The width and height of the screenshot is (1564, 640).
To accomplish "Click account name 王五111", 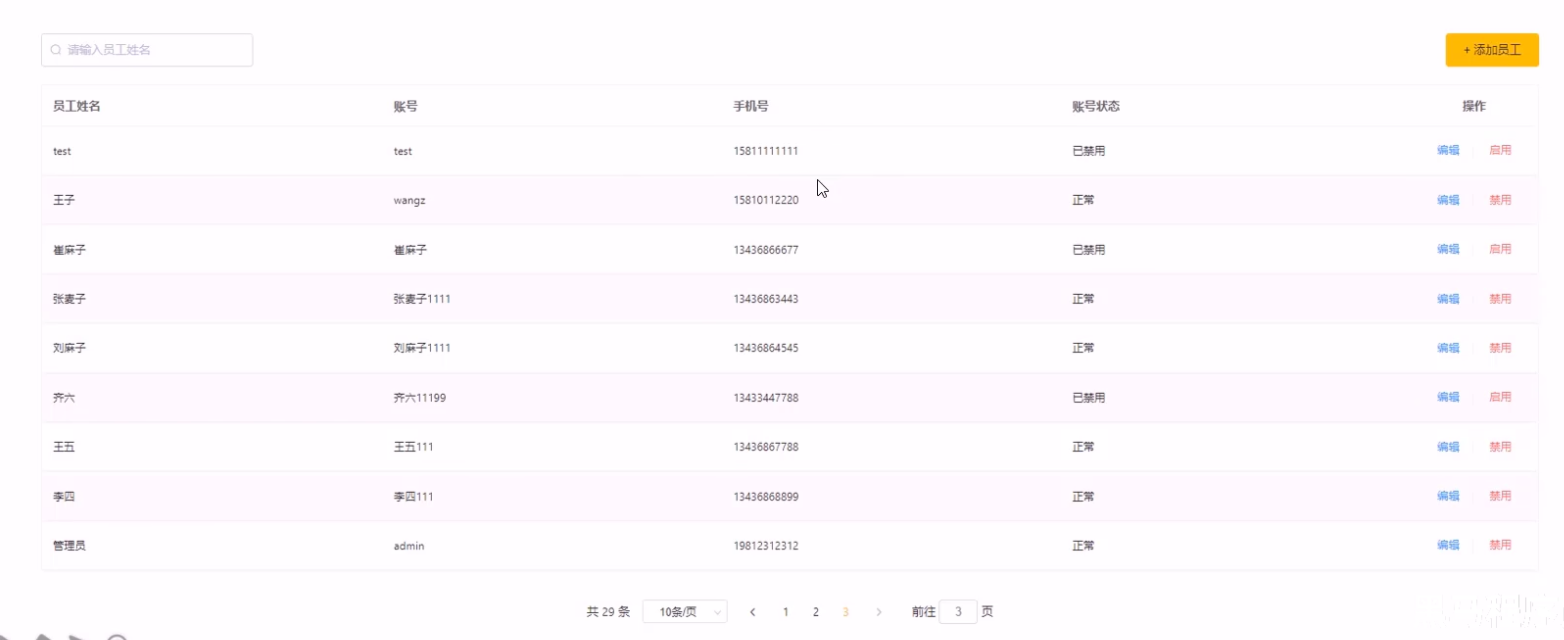I will (413, 447).
